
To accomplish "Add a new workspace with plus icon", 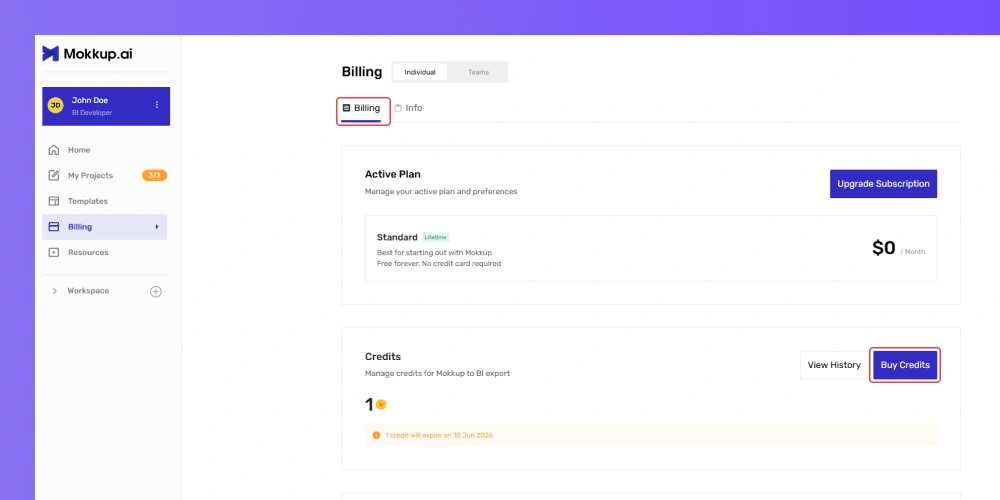I will (x=156, y=291).
